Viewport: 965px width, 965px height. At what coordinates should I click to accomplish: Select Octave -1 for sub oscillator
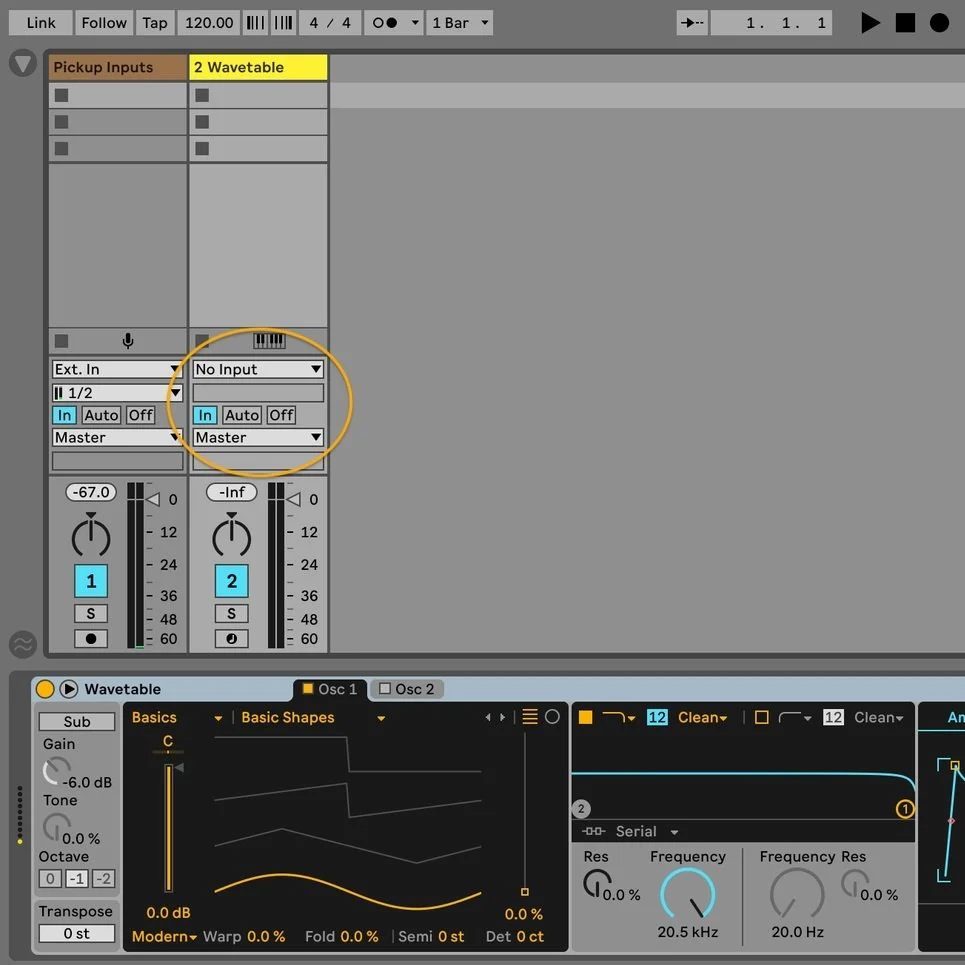click(77, 878)
